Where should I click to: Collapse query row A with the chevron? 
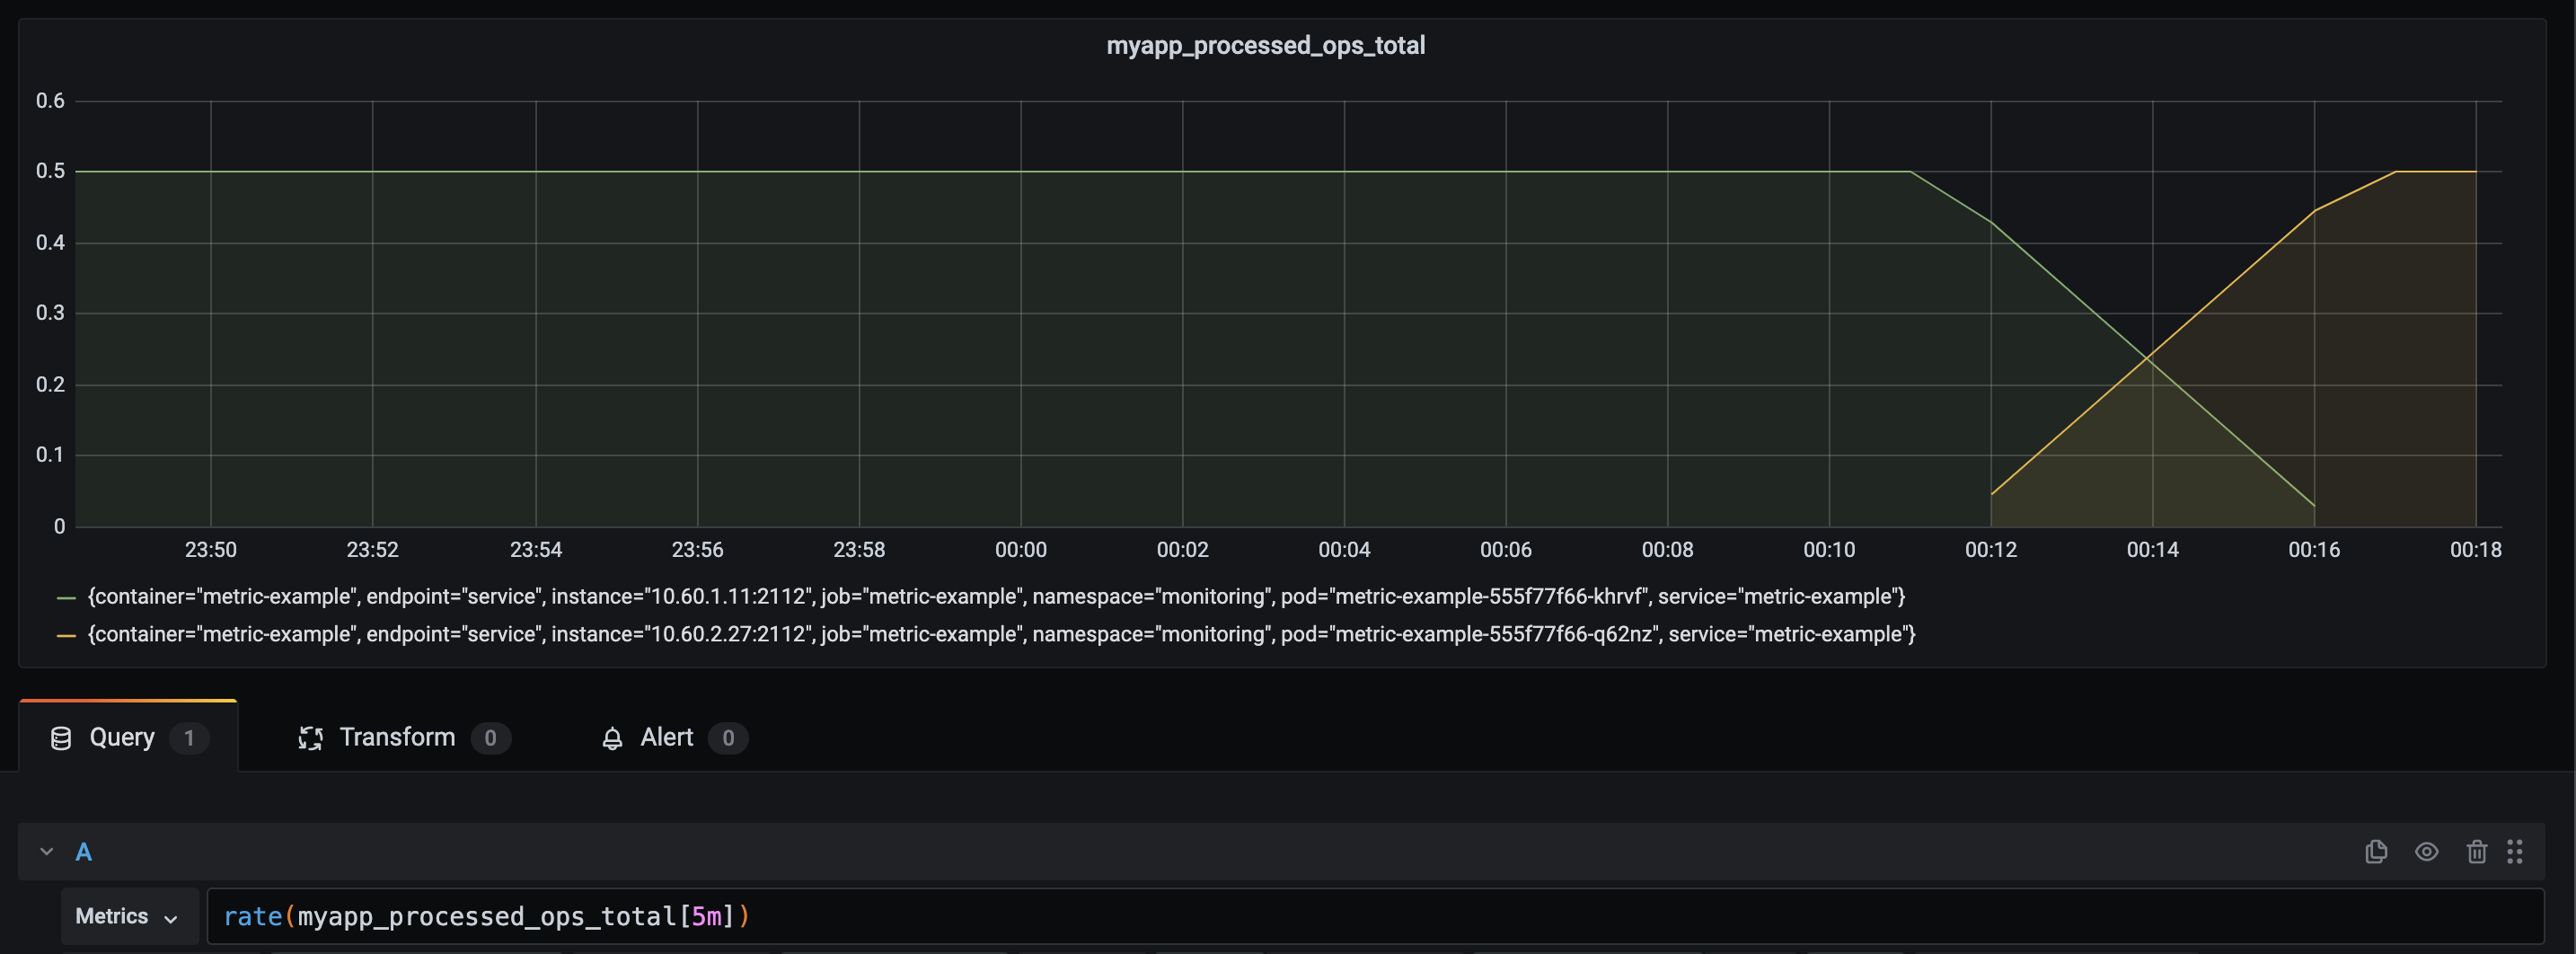click(x=46, y=851)
